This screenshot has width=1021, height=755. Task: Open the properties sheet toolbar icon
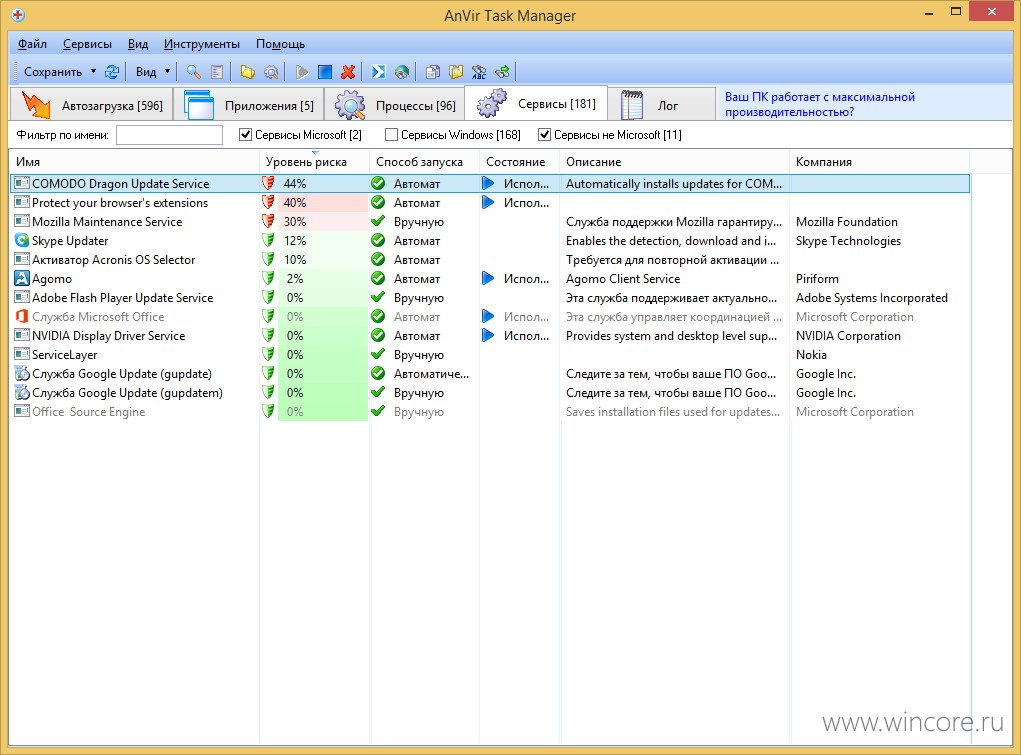pyautogui.click(x=217, y=72)
